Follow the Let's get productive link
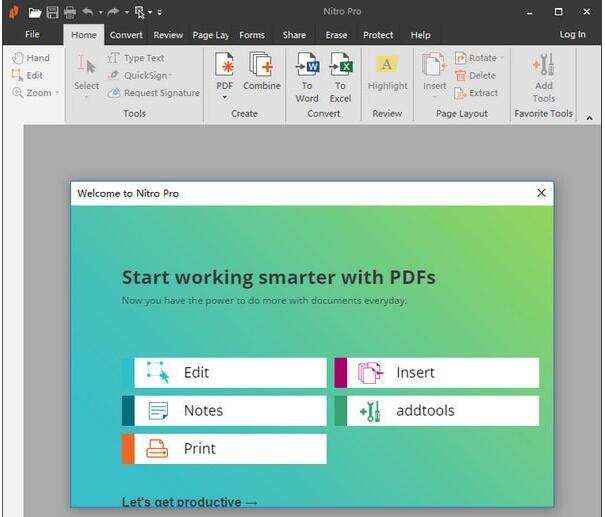 [189, 502]
